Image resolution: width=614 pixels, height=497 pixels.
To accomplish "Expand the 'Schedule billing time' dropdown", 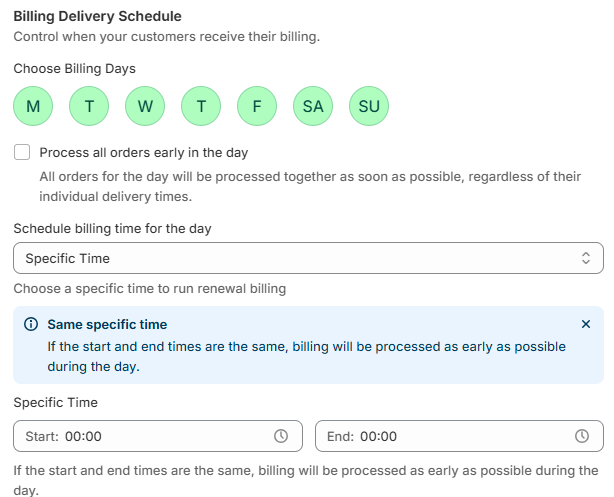I will (300, 258).
